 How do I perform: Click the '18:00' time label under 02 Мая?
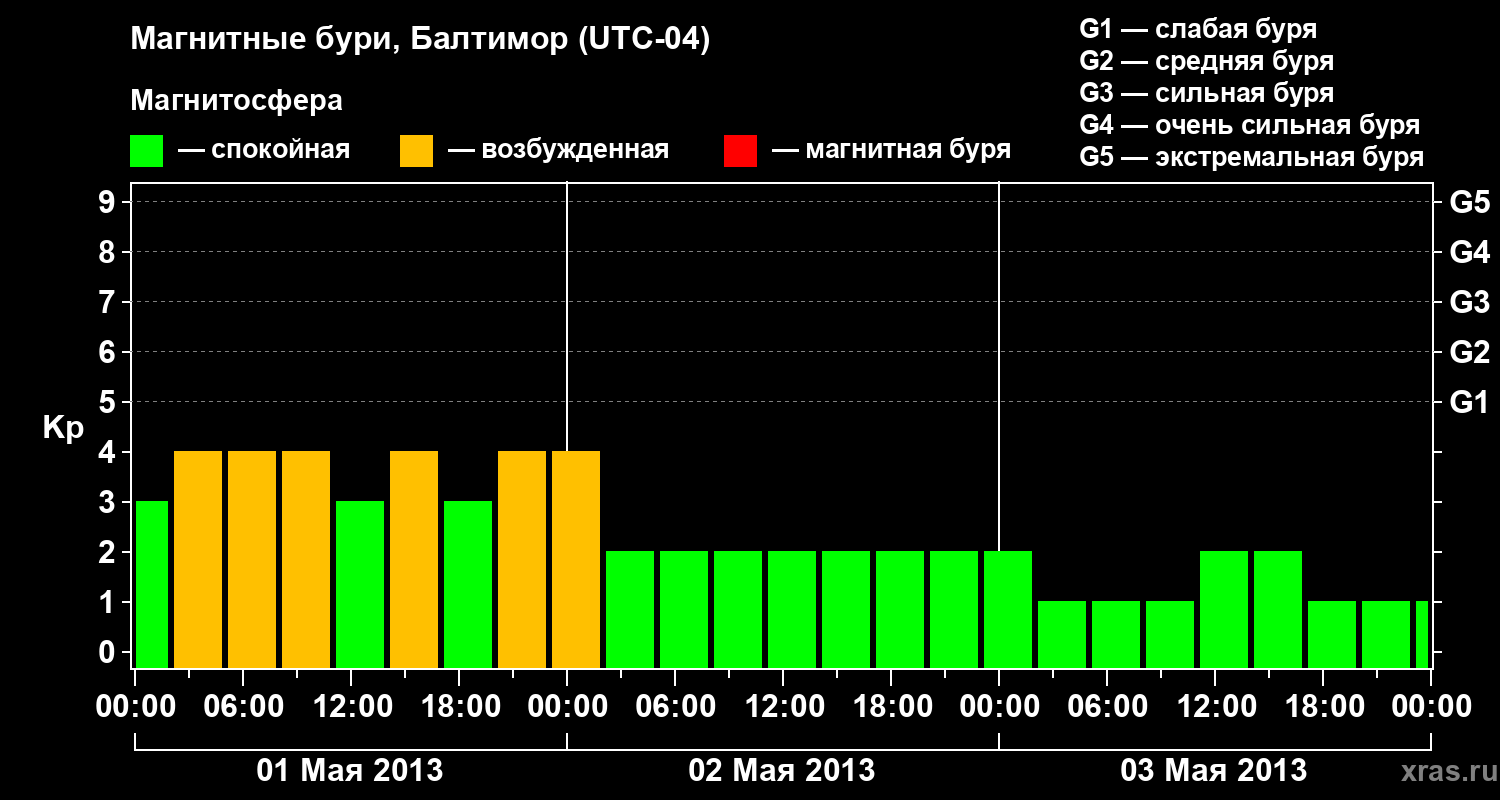tap(891, 707)
